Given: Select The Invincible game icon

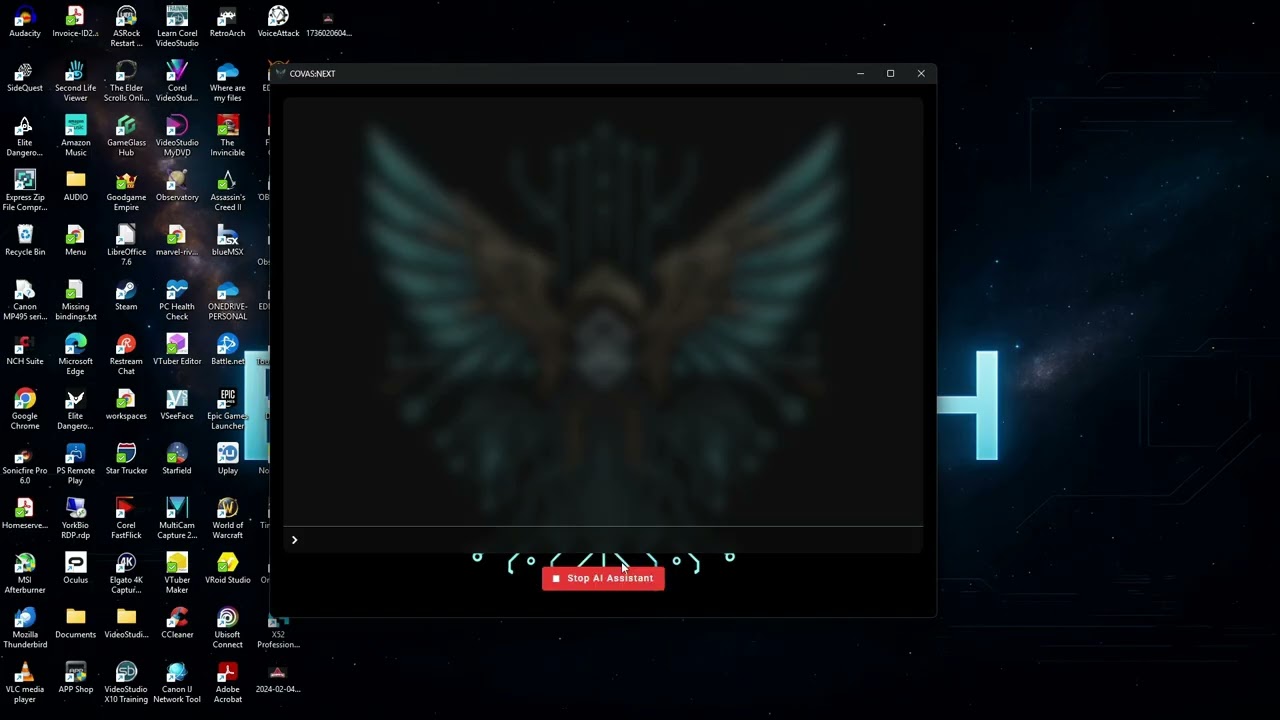Looking at the screenshot, I should click(x=228, y=136).
